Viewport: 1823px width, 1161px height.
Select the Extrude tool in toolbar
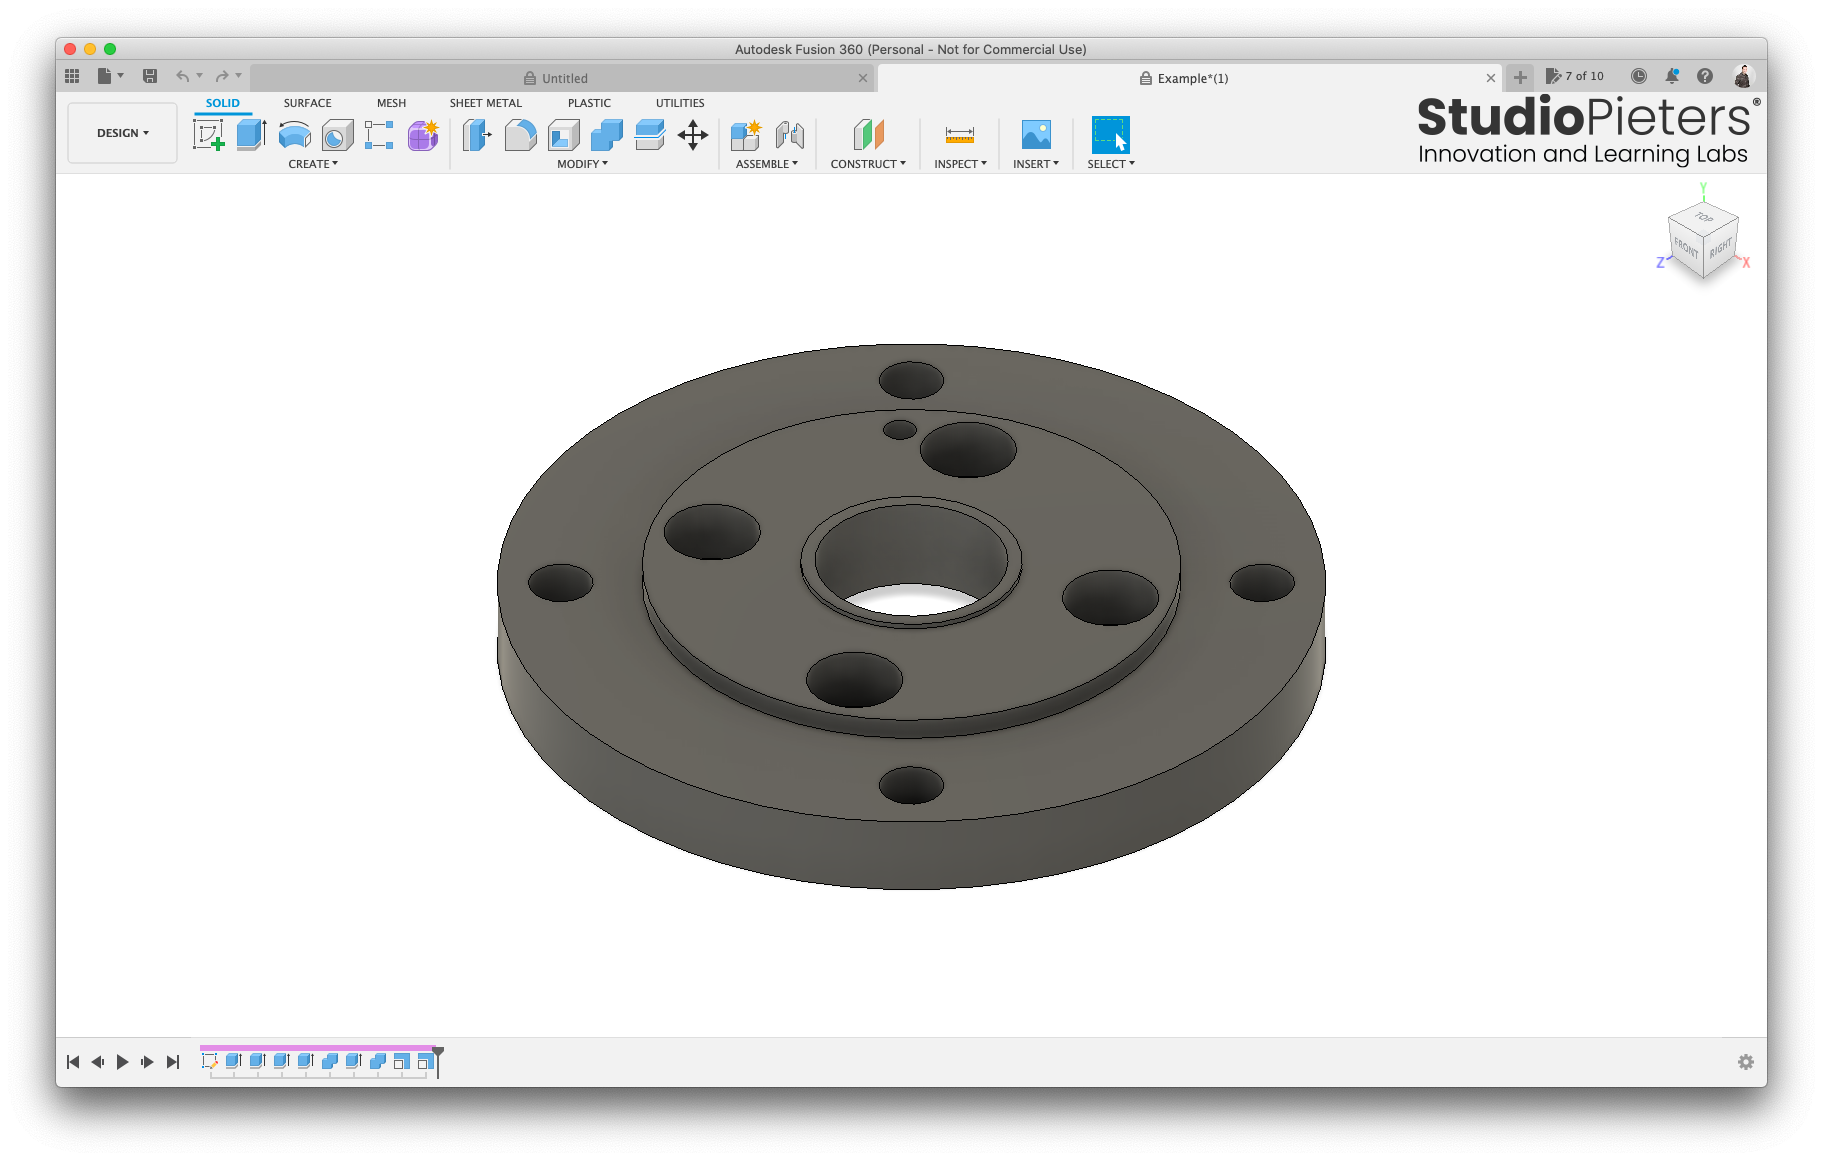[x=251, y=135]
